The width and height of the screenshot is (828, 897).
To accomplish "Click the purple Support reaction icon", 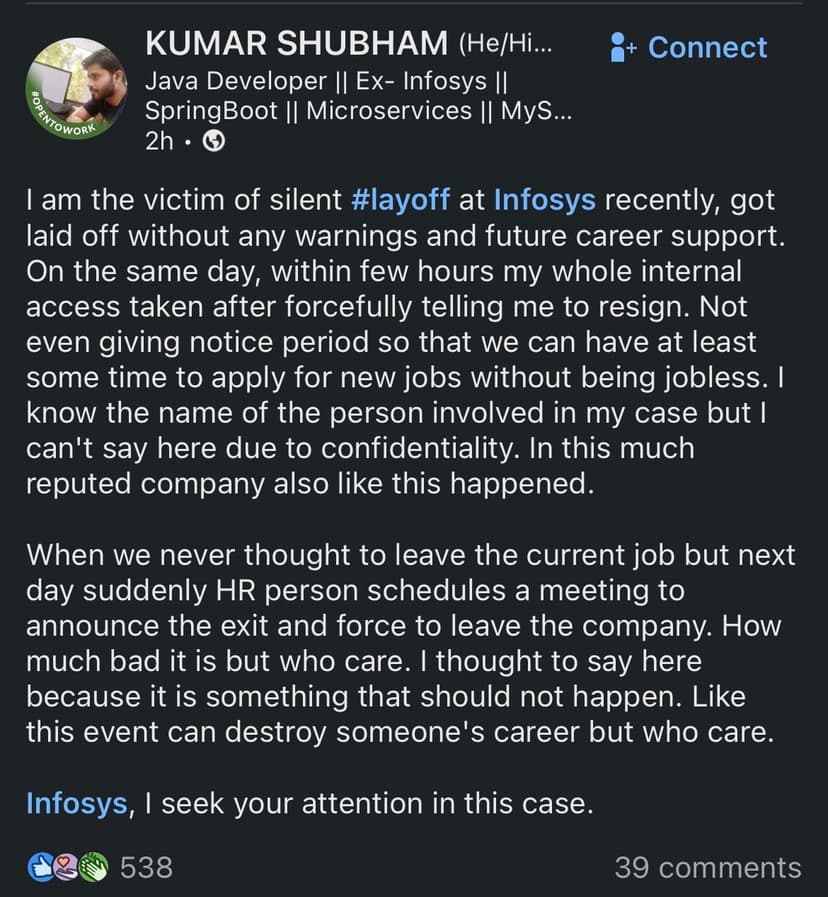I will (65, 866).
